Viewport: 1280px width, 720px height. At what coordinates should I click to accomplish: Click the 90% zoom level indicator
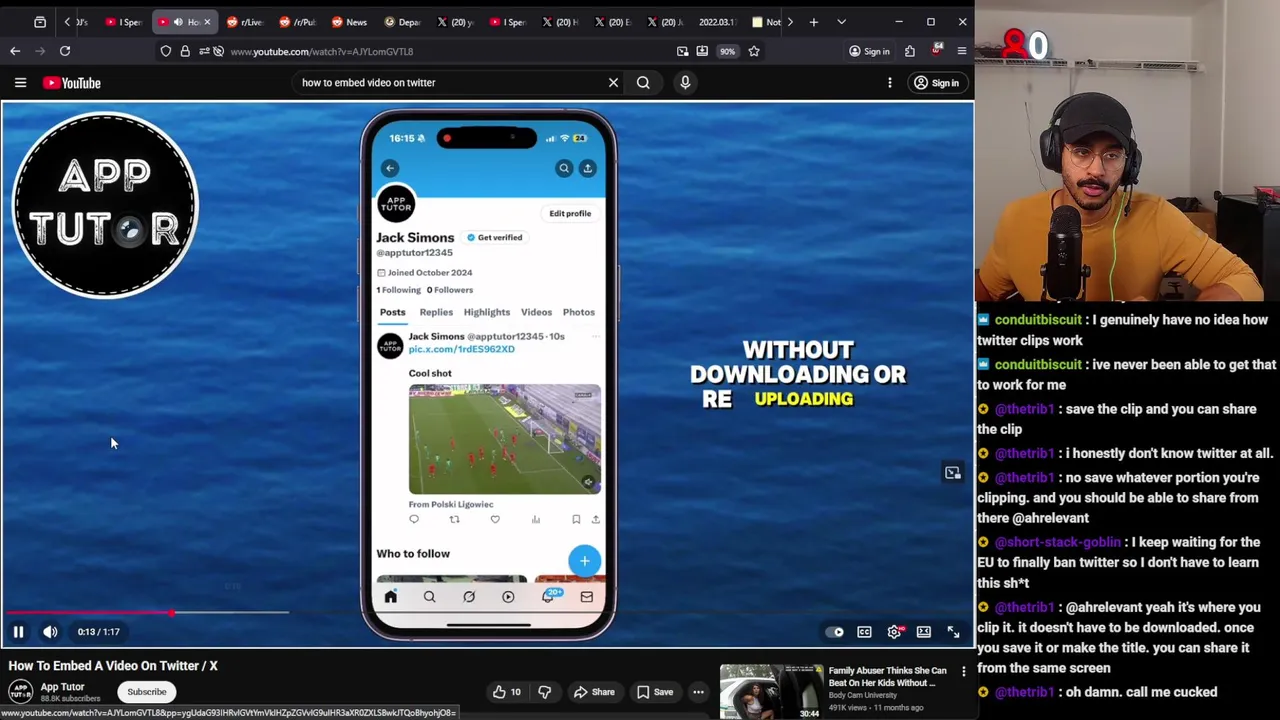pyautogui.click(x=728, y=51)
